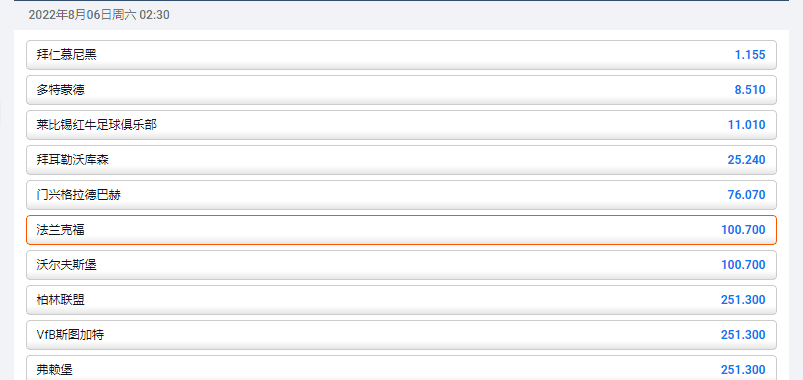Pick the VfB斯图加特 row
The image size is (803, 380).
(x=402, y=335)
